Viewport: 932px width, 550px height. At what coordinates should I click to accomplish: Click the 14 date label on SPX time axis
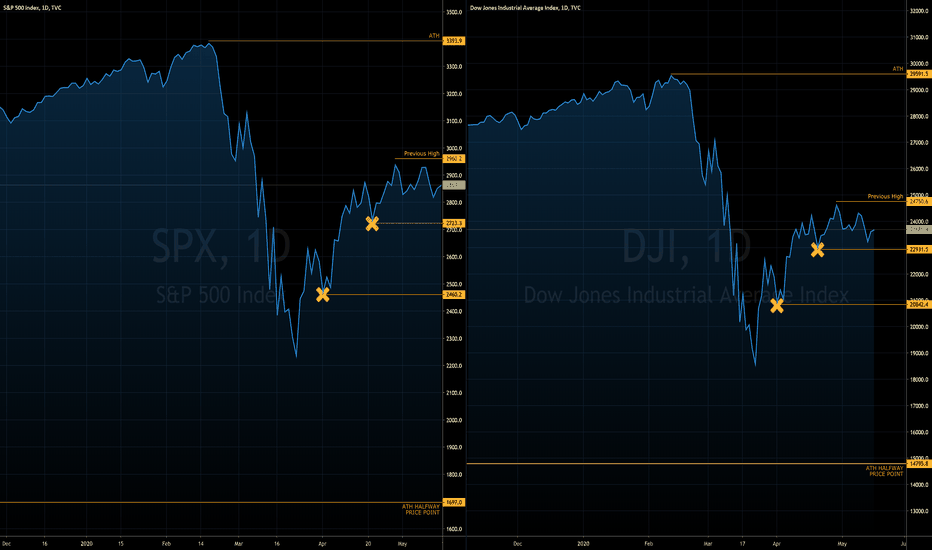[x=201, y=543]
